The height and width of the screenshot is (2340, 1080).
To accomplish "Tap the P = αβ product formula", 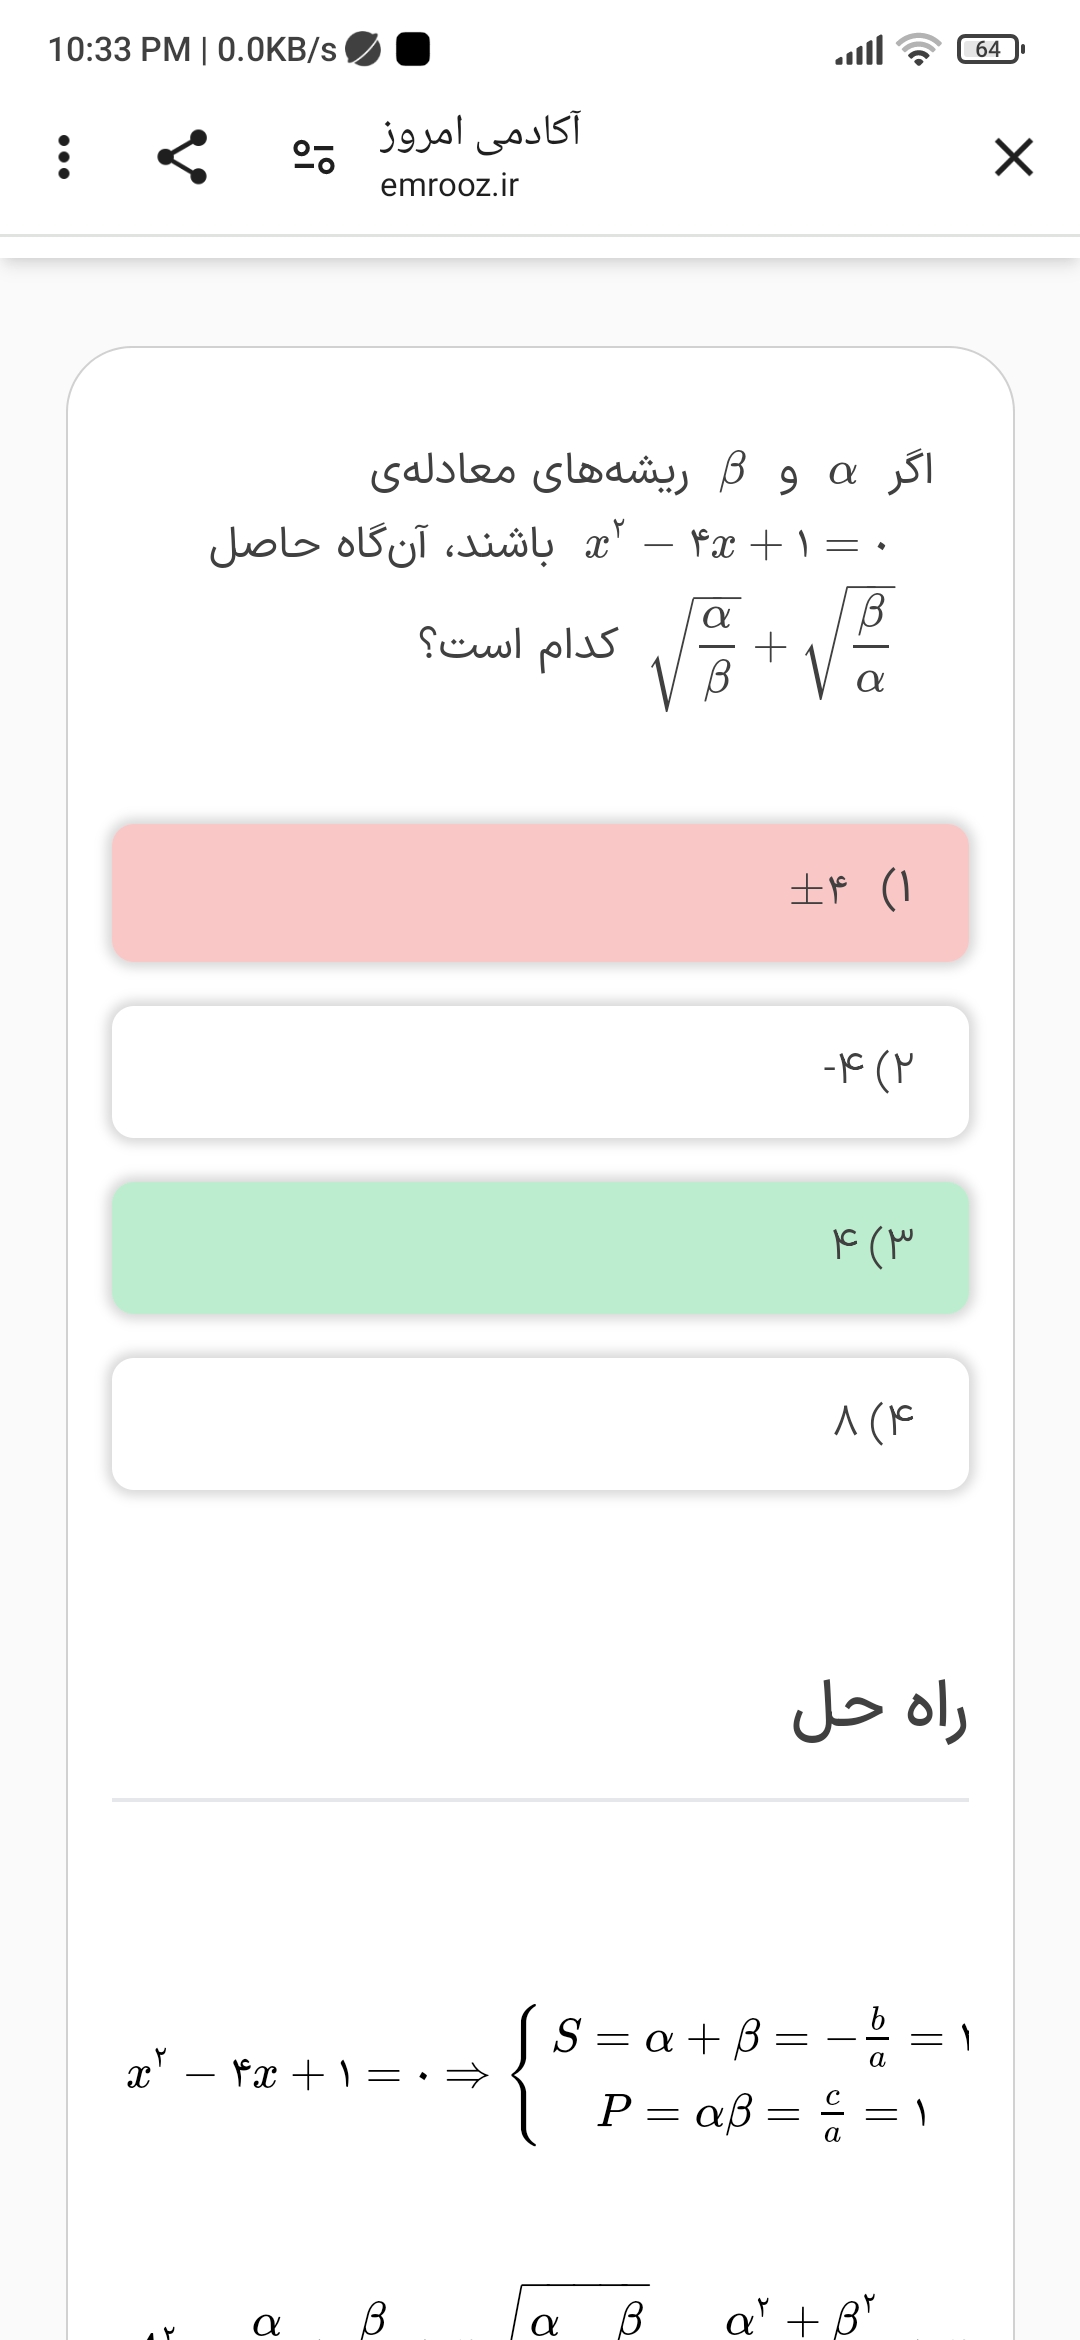I will tap(760, 2112).
